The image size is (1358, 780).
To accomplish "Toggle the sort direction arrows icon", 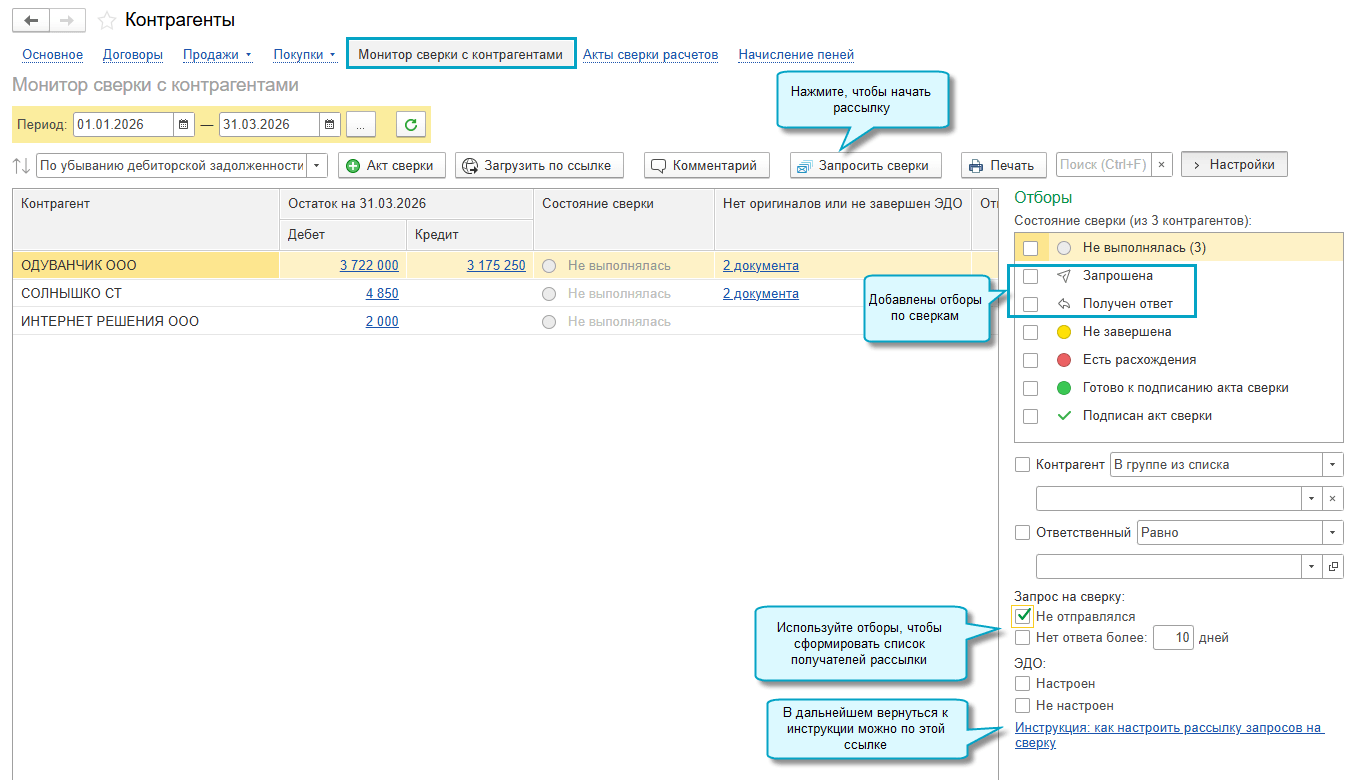I will click(x=21, y=165).
